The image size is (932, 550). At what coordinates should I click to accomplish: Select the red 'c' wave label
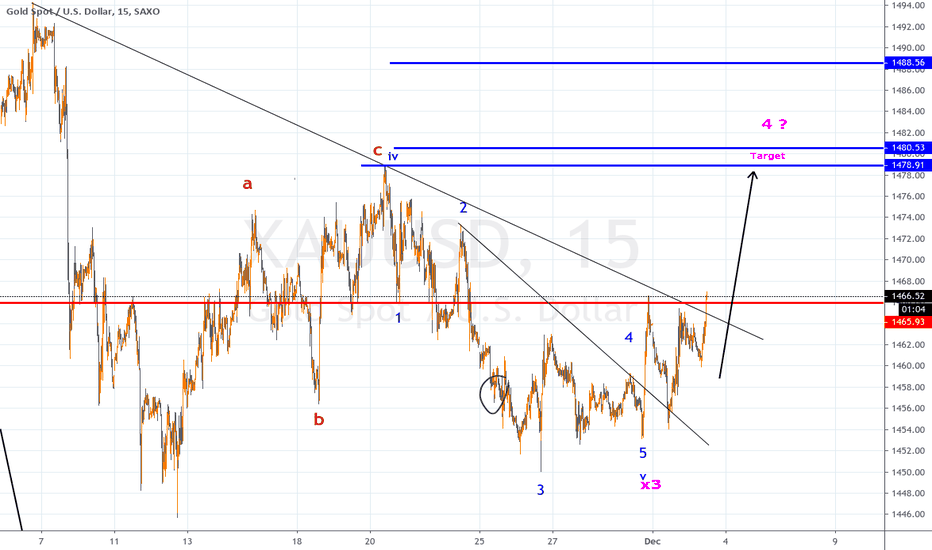[x=378, y=151]
